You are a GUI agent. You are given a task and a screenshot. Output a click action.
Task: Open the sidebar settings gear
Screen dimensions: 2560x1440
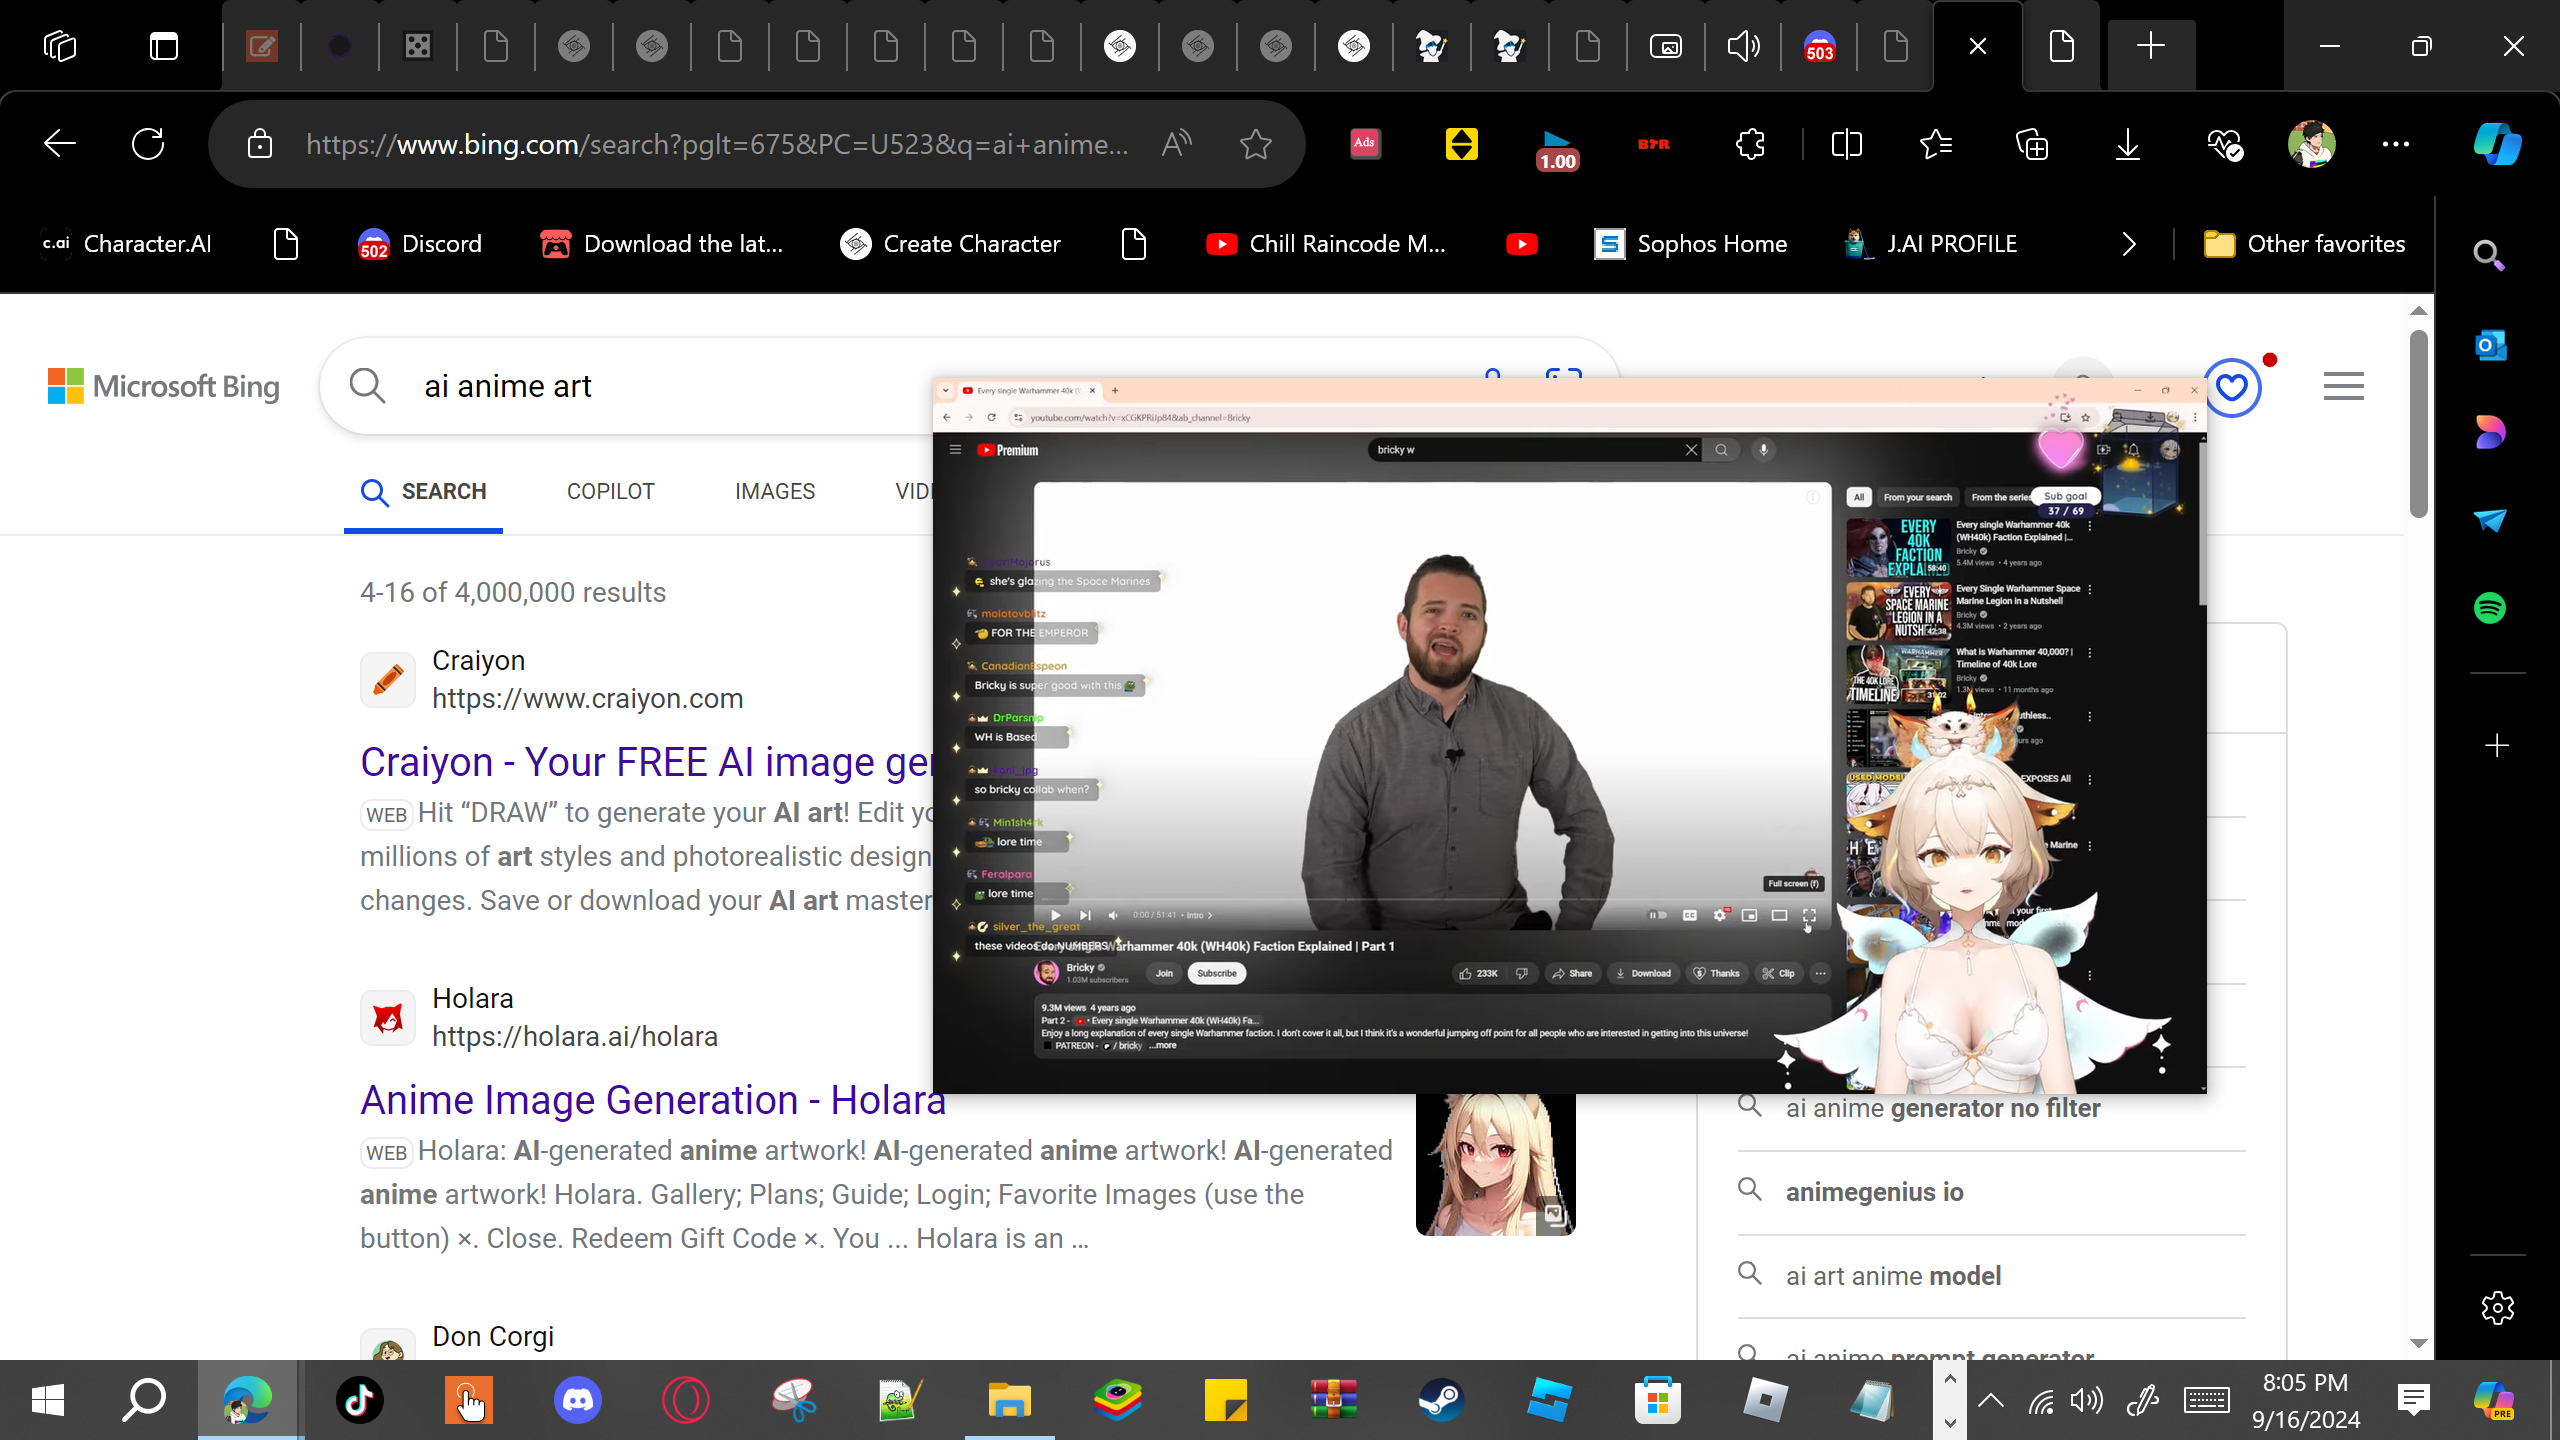point(2497,1308)
